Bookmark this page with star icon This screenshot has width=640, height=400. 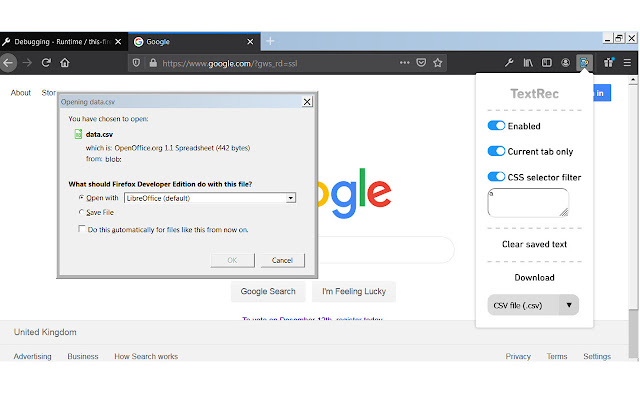pos(439,62)
